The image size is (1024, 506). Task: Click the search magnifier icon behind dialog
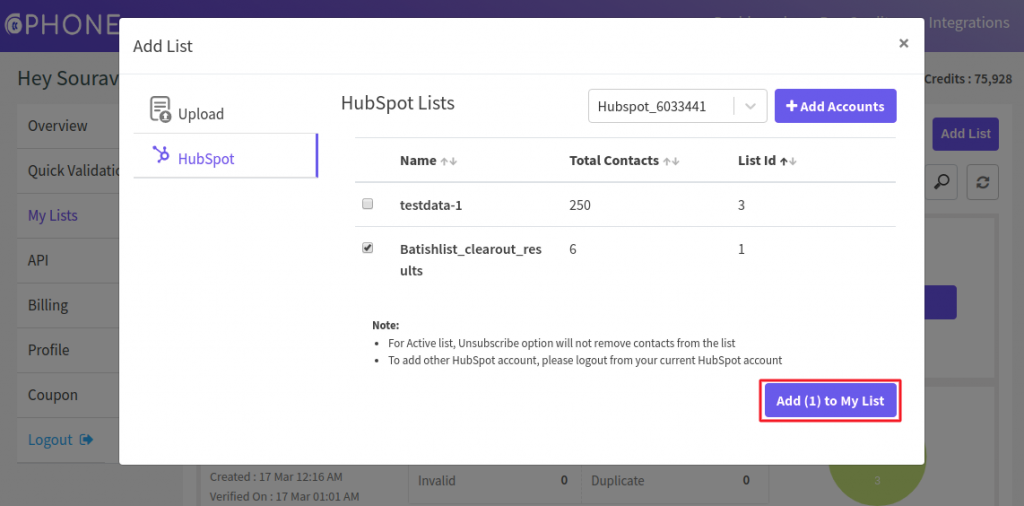click(942, 182)
